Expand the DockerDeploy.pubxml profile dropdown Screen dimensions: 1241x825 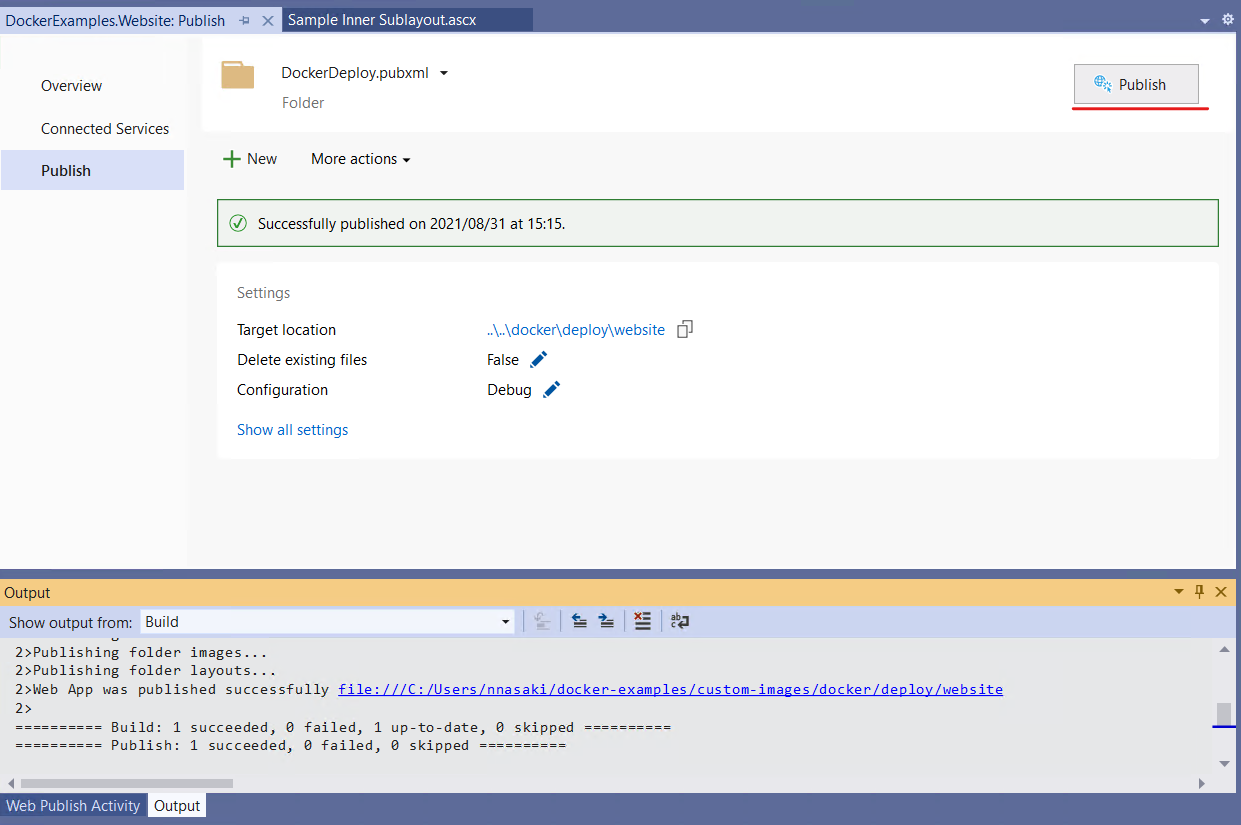pos(444,73)
